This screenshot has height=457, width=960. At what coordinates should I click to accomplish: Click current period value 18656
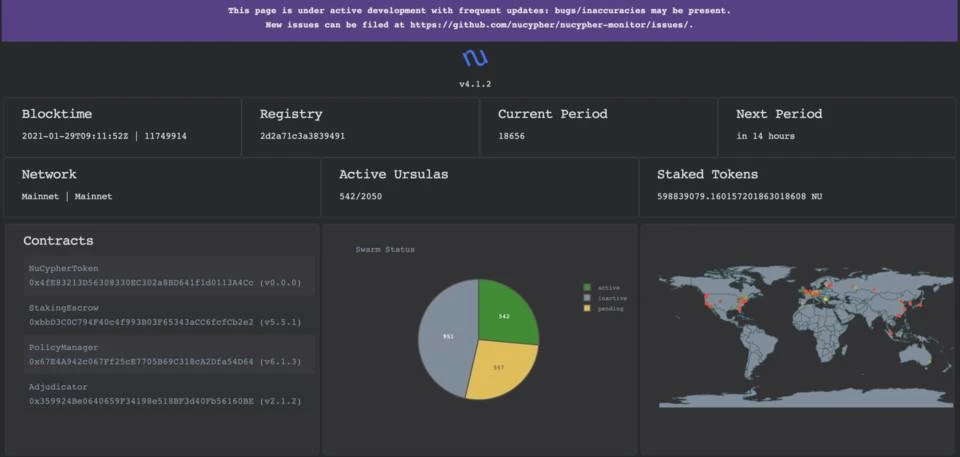coord(511,136)
